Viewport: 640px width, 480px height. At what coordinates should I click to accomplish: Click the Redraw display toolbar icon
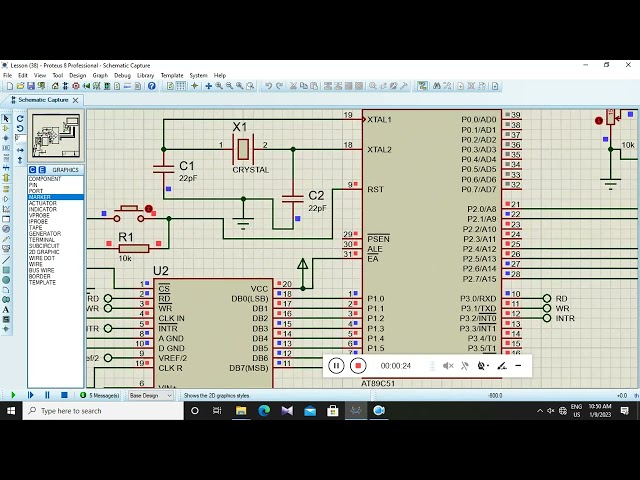tap(170, 86)
